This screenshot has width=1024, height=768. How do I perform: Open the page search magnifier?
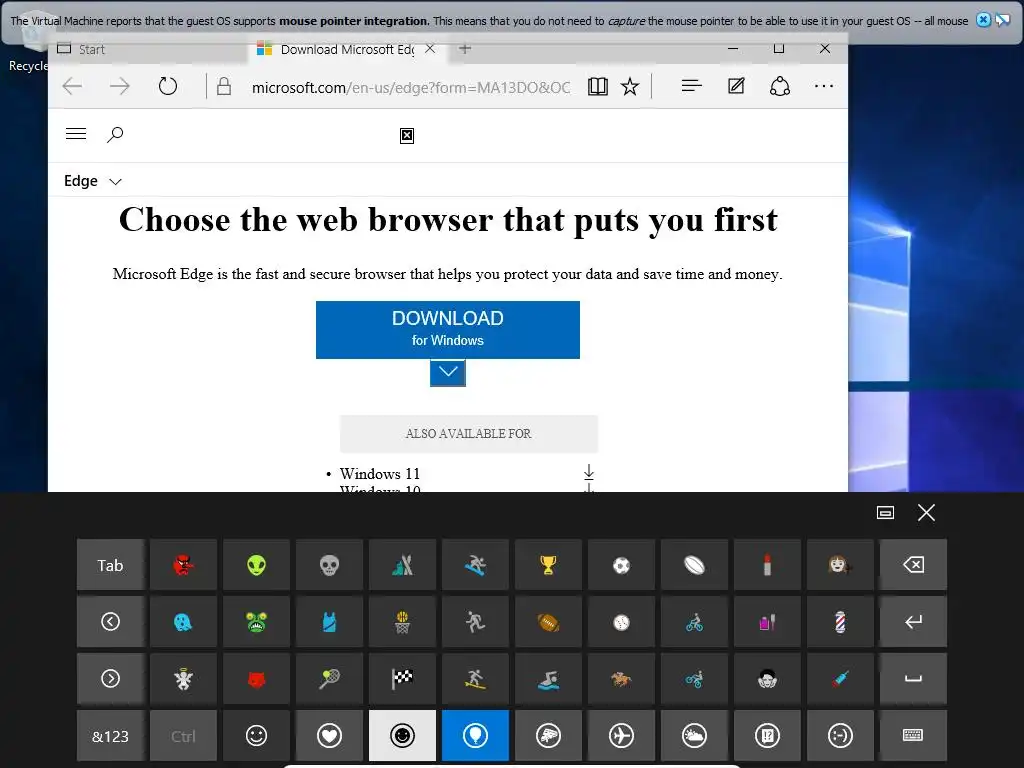[x=115, y=135]
